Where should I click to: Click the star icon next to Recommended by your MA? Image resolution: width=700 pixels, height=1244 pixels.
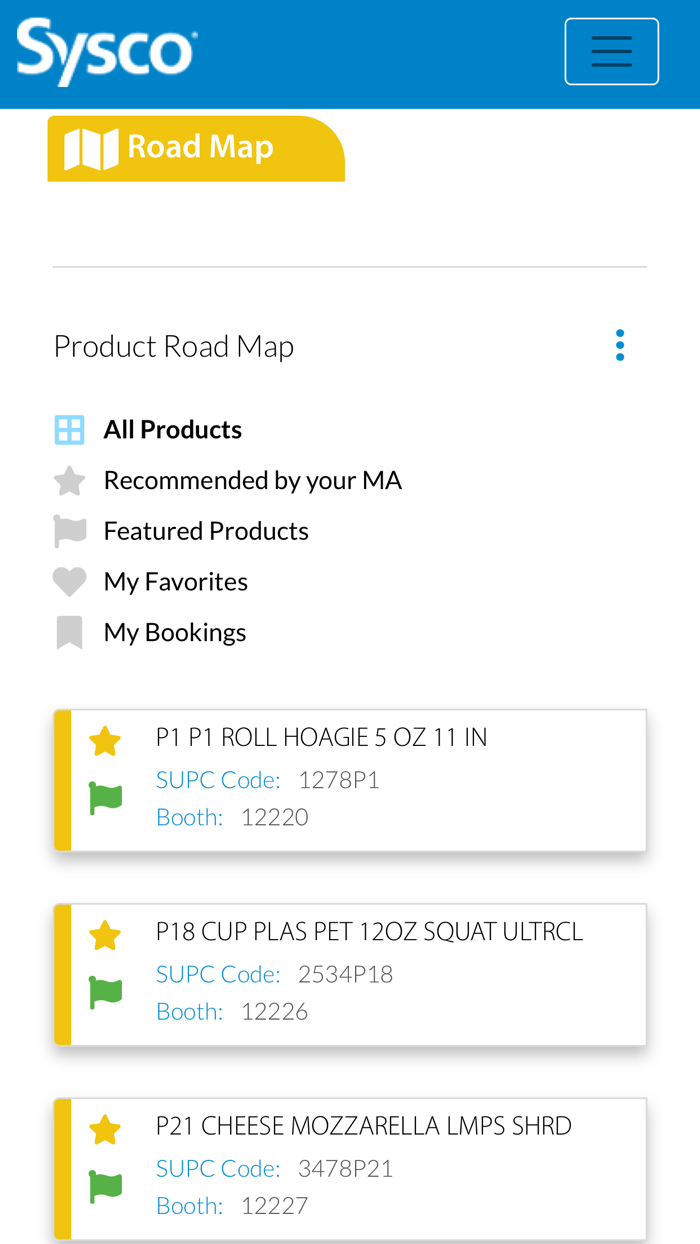pos(68,478)
